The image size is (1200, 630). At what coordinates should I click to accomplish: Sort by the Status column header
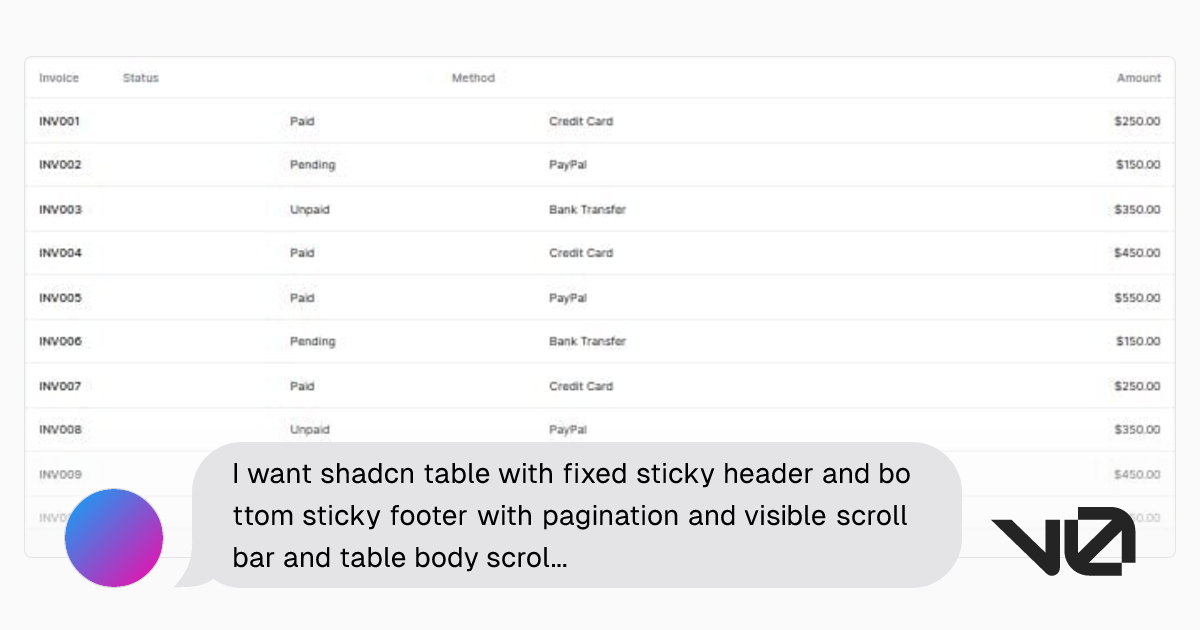tap(139, 77)
